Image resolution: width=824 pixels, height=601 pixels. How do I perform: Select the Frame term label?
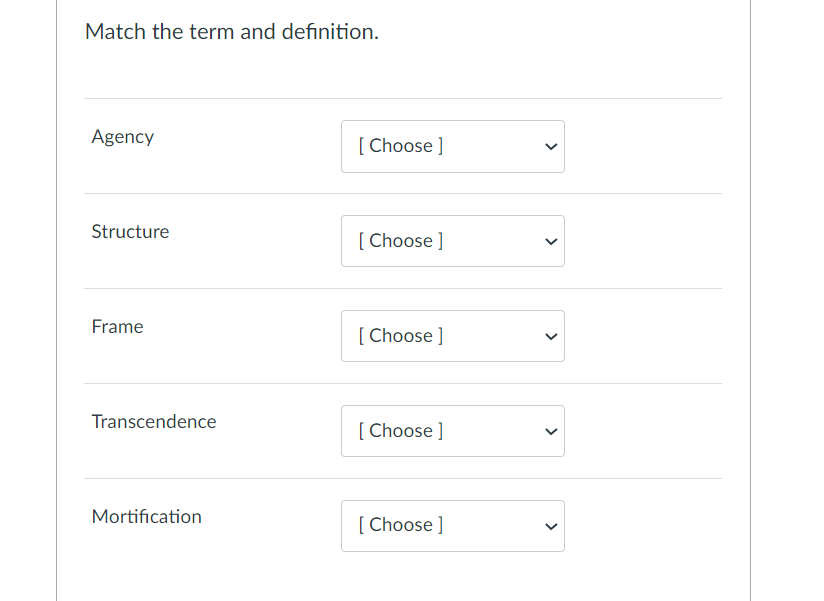pos(117,327)
